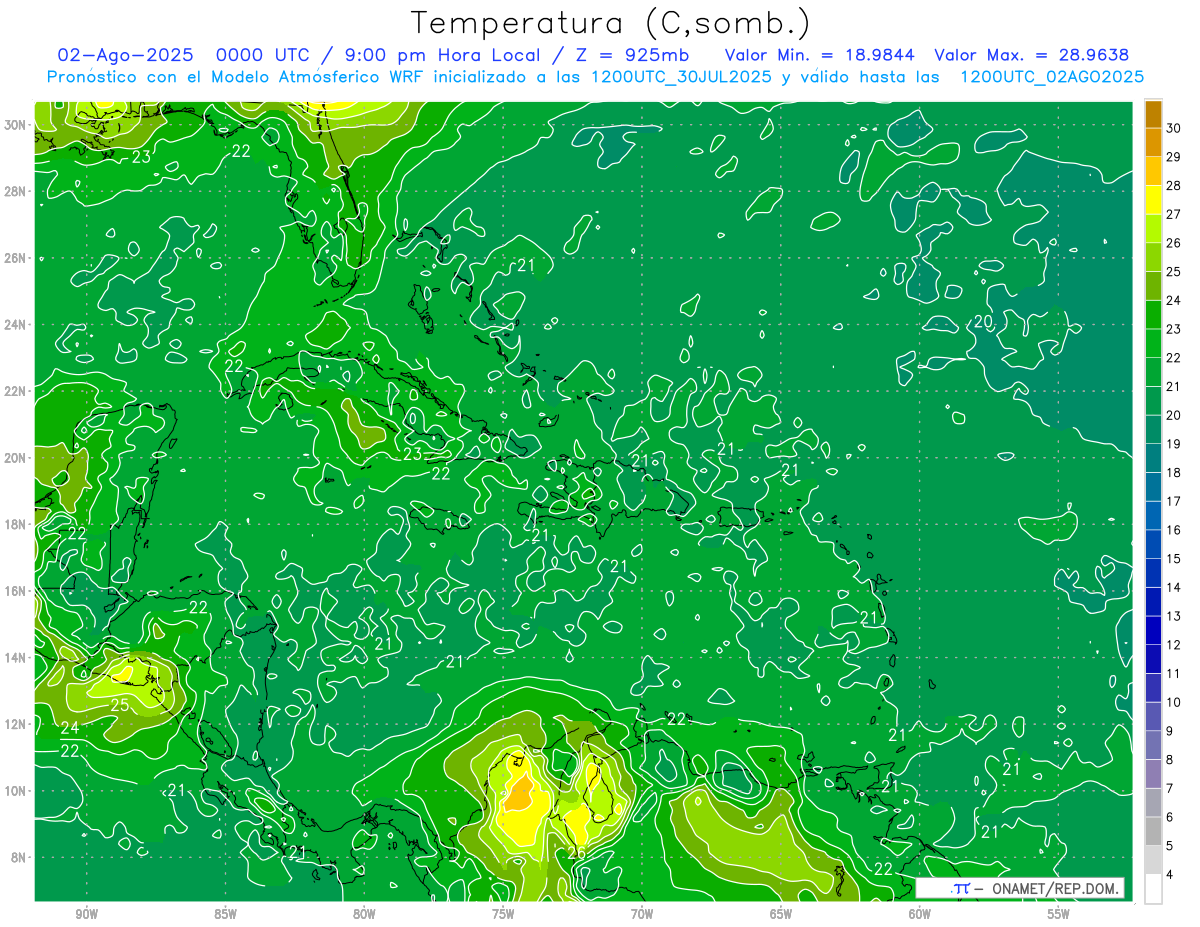The width and height of the screenshot is (1200, 927).
Task: Select valid-until time "1200UTC_02AGO2025"
Action: (x=1052, y=77)
